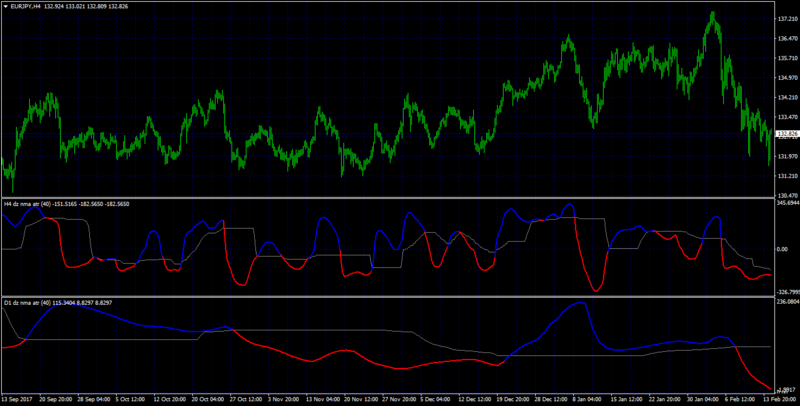Click the 12 Oct 20:00 time label

(169, 399)
